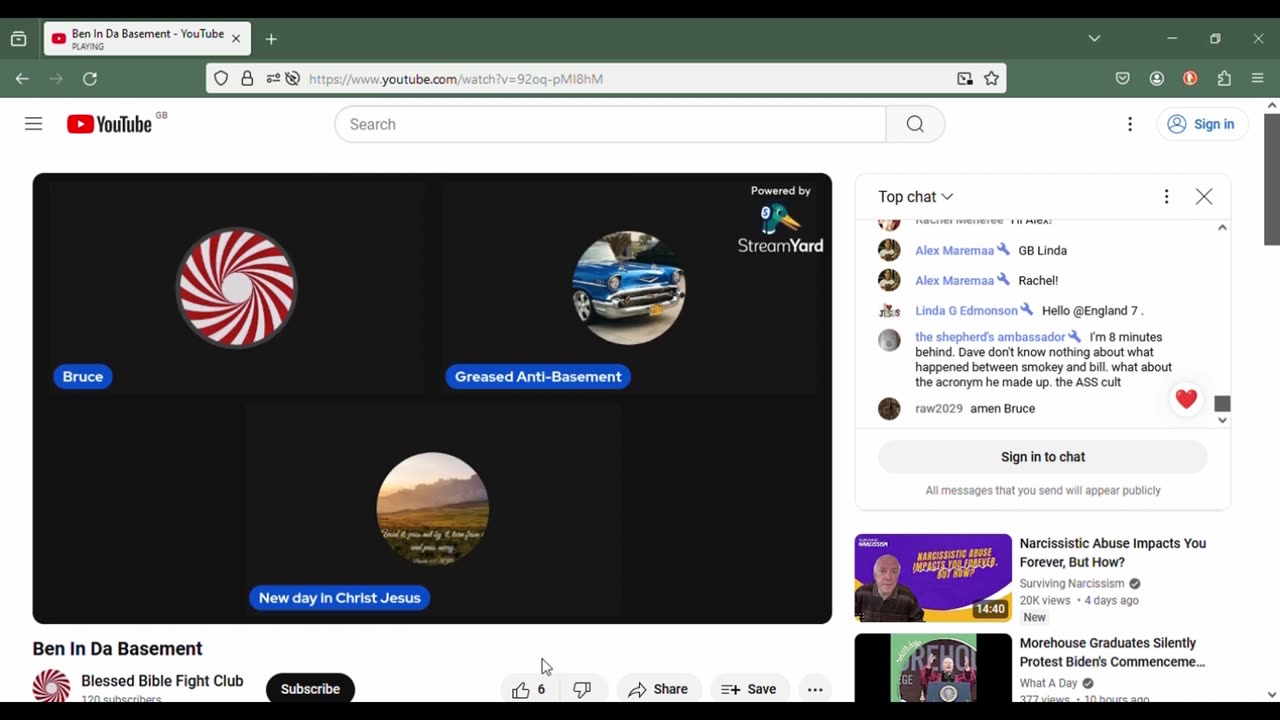Select the YouTube URL in the address bar
The width and height of the screenshot is (1280, 720).
tap(456, 79)
